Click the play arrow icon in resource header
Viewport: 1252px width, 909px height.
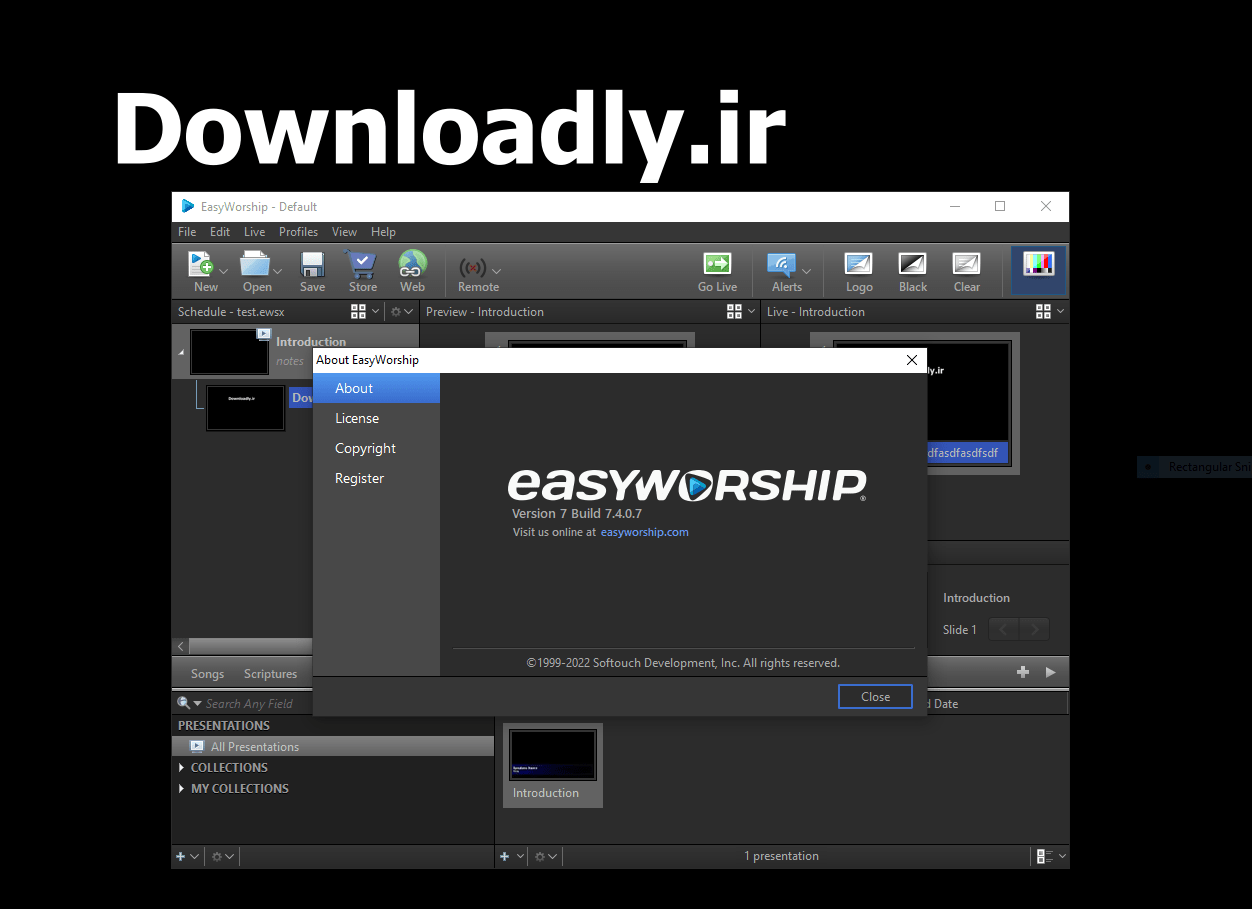(x=1050, y=673)
